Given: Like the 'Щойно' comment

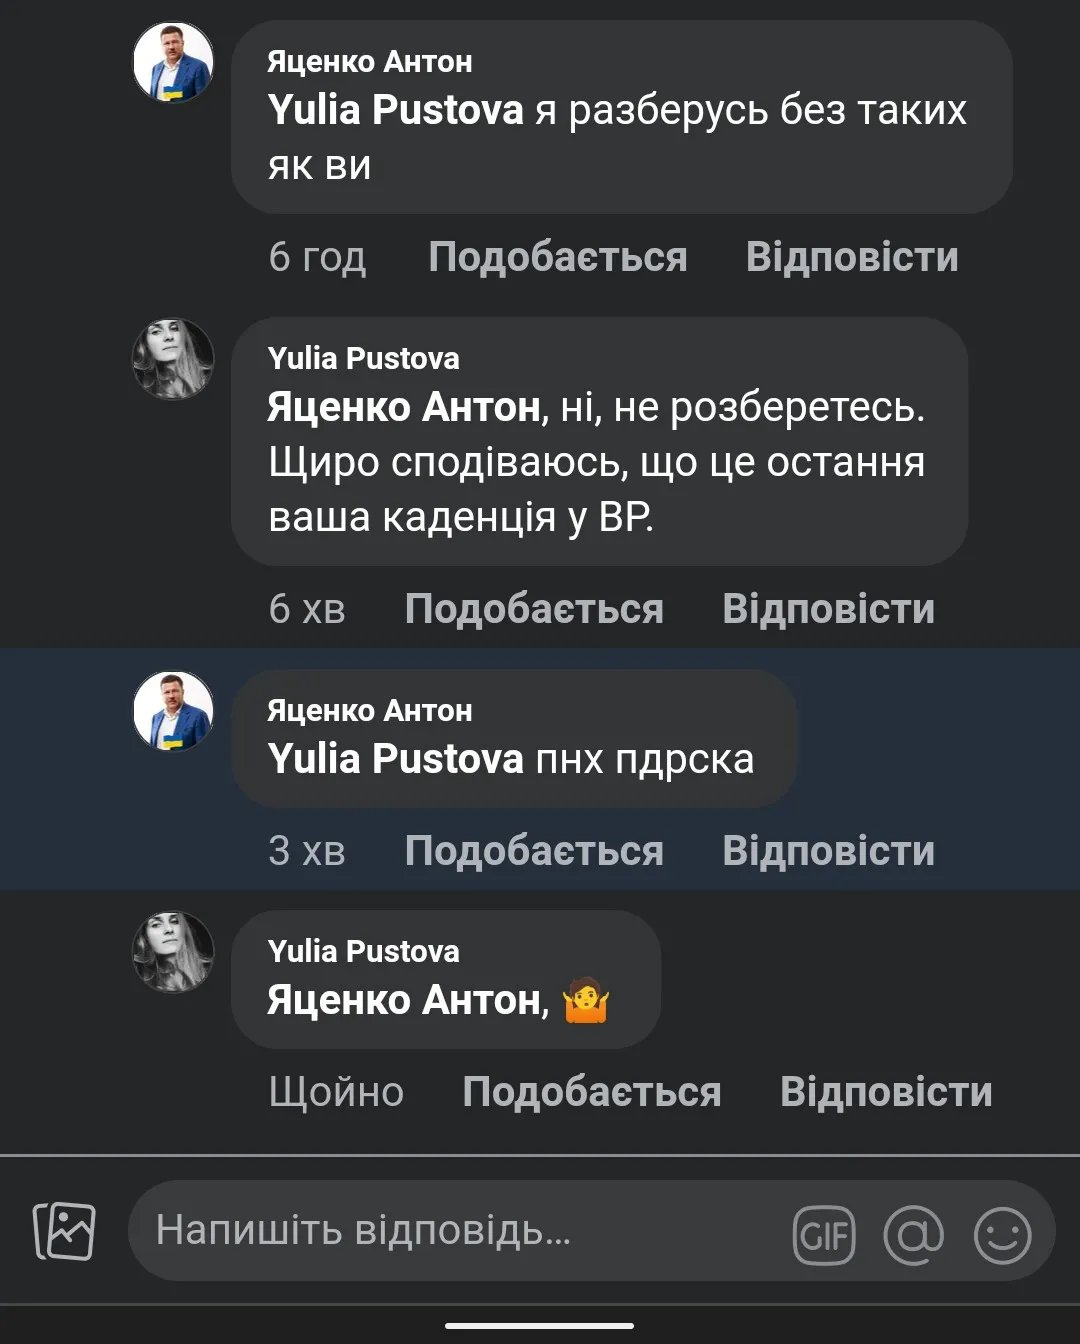Looking at the screenshot, I should click(591, 1092).
